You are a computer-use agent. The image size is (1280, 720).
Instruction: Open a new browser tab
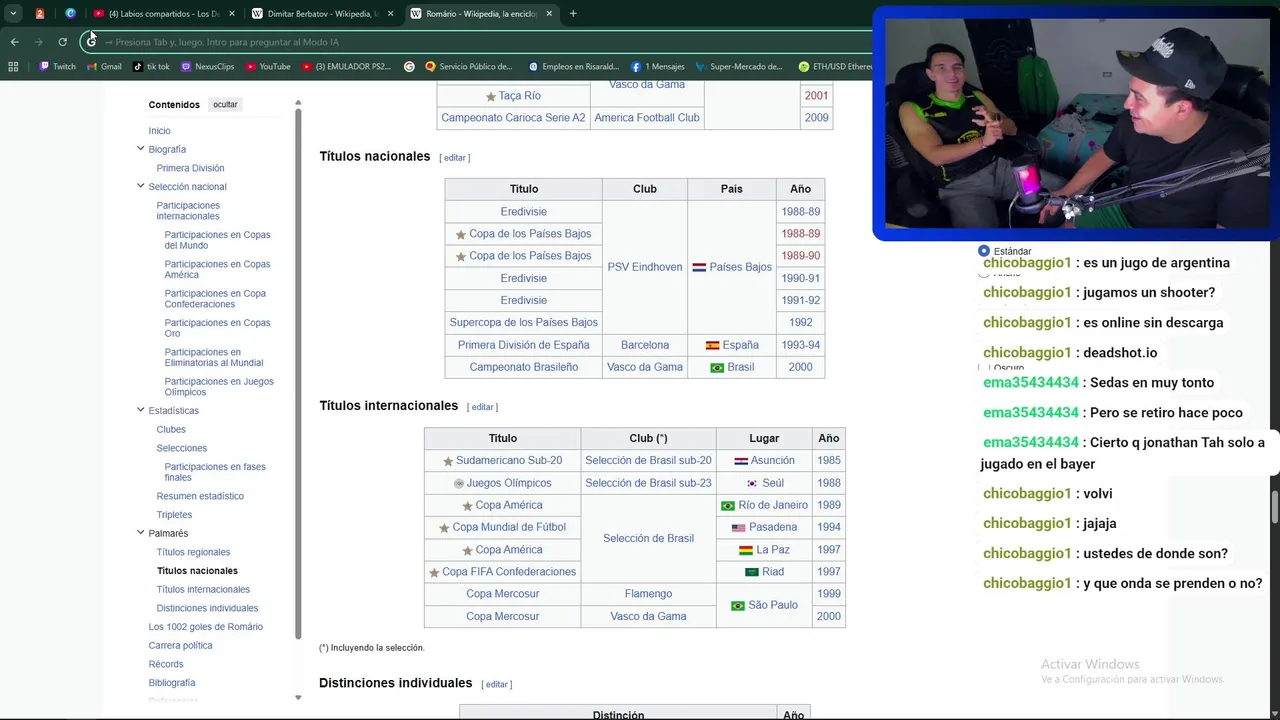573,14
